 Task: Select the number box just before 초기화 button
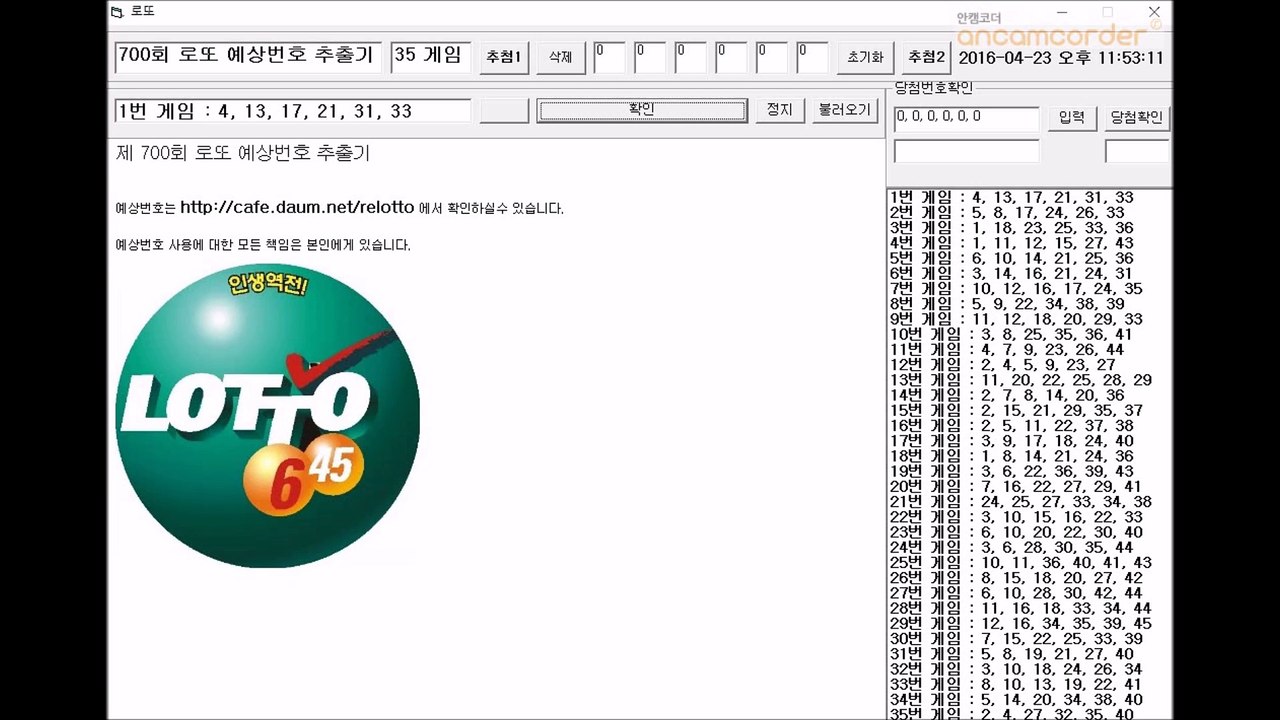pyautogui.click(x=813, y=58)
